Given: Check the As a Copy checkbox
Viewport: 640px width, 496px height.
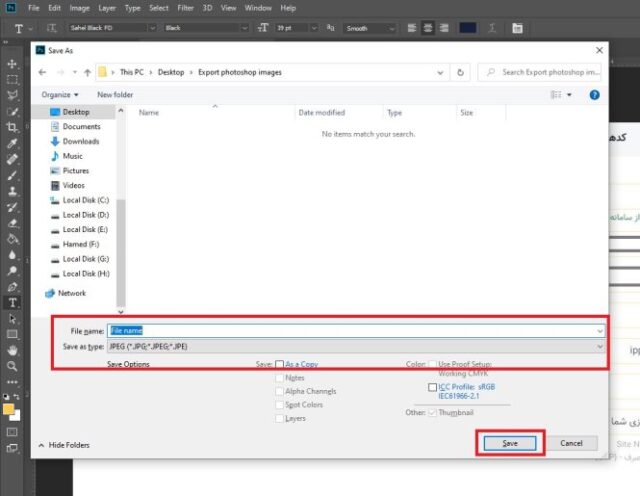Looking at the screenshot, I should (280, 364).
